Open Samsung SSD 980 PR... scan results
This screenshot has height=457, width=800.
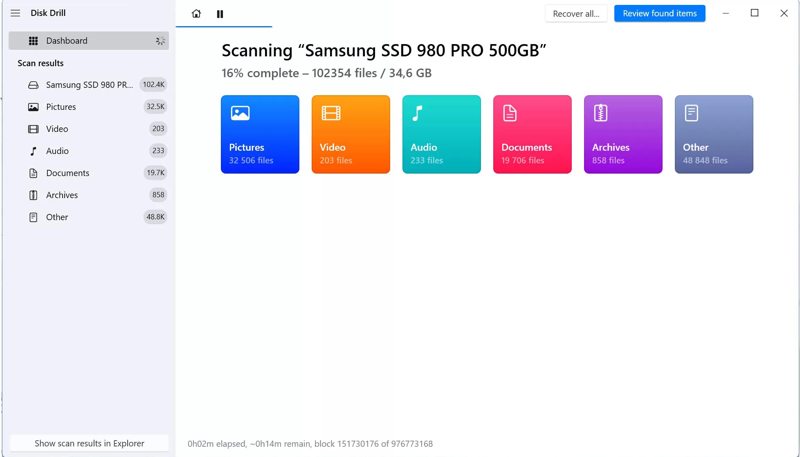[89, 85]
